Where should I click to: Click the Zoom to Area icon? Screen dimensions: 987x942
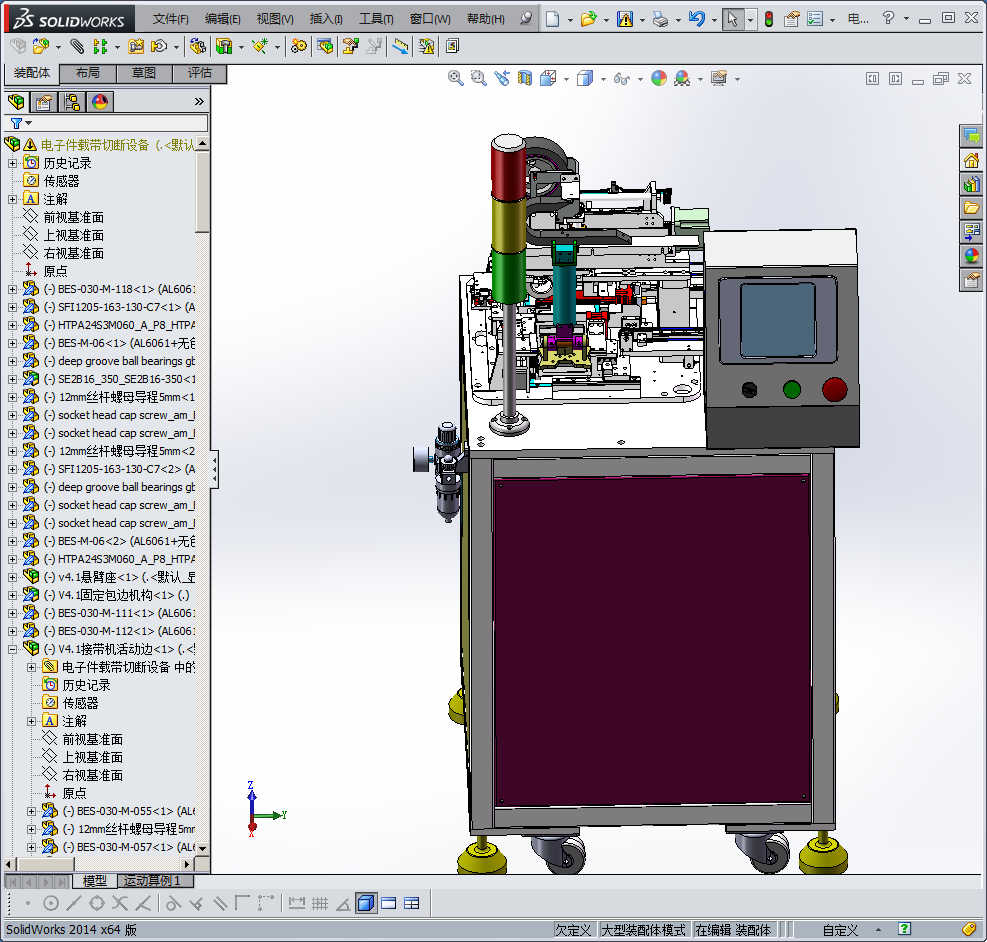click(478, 78)
